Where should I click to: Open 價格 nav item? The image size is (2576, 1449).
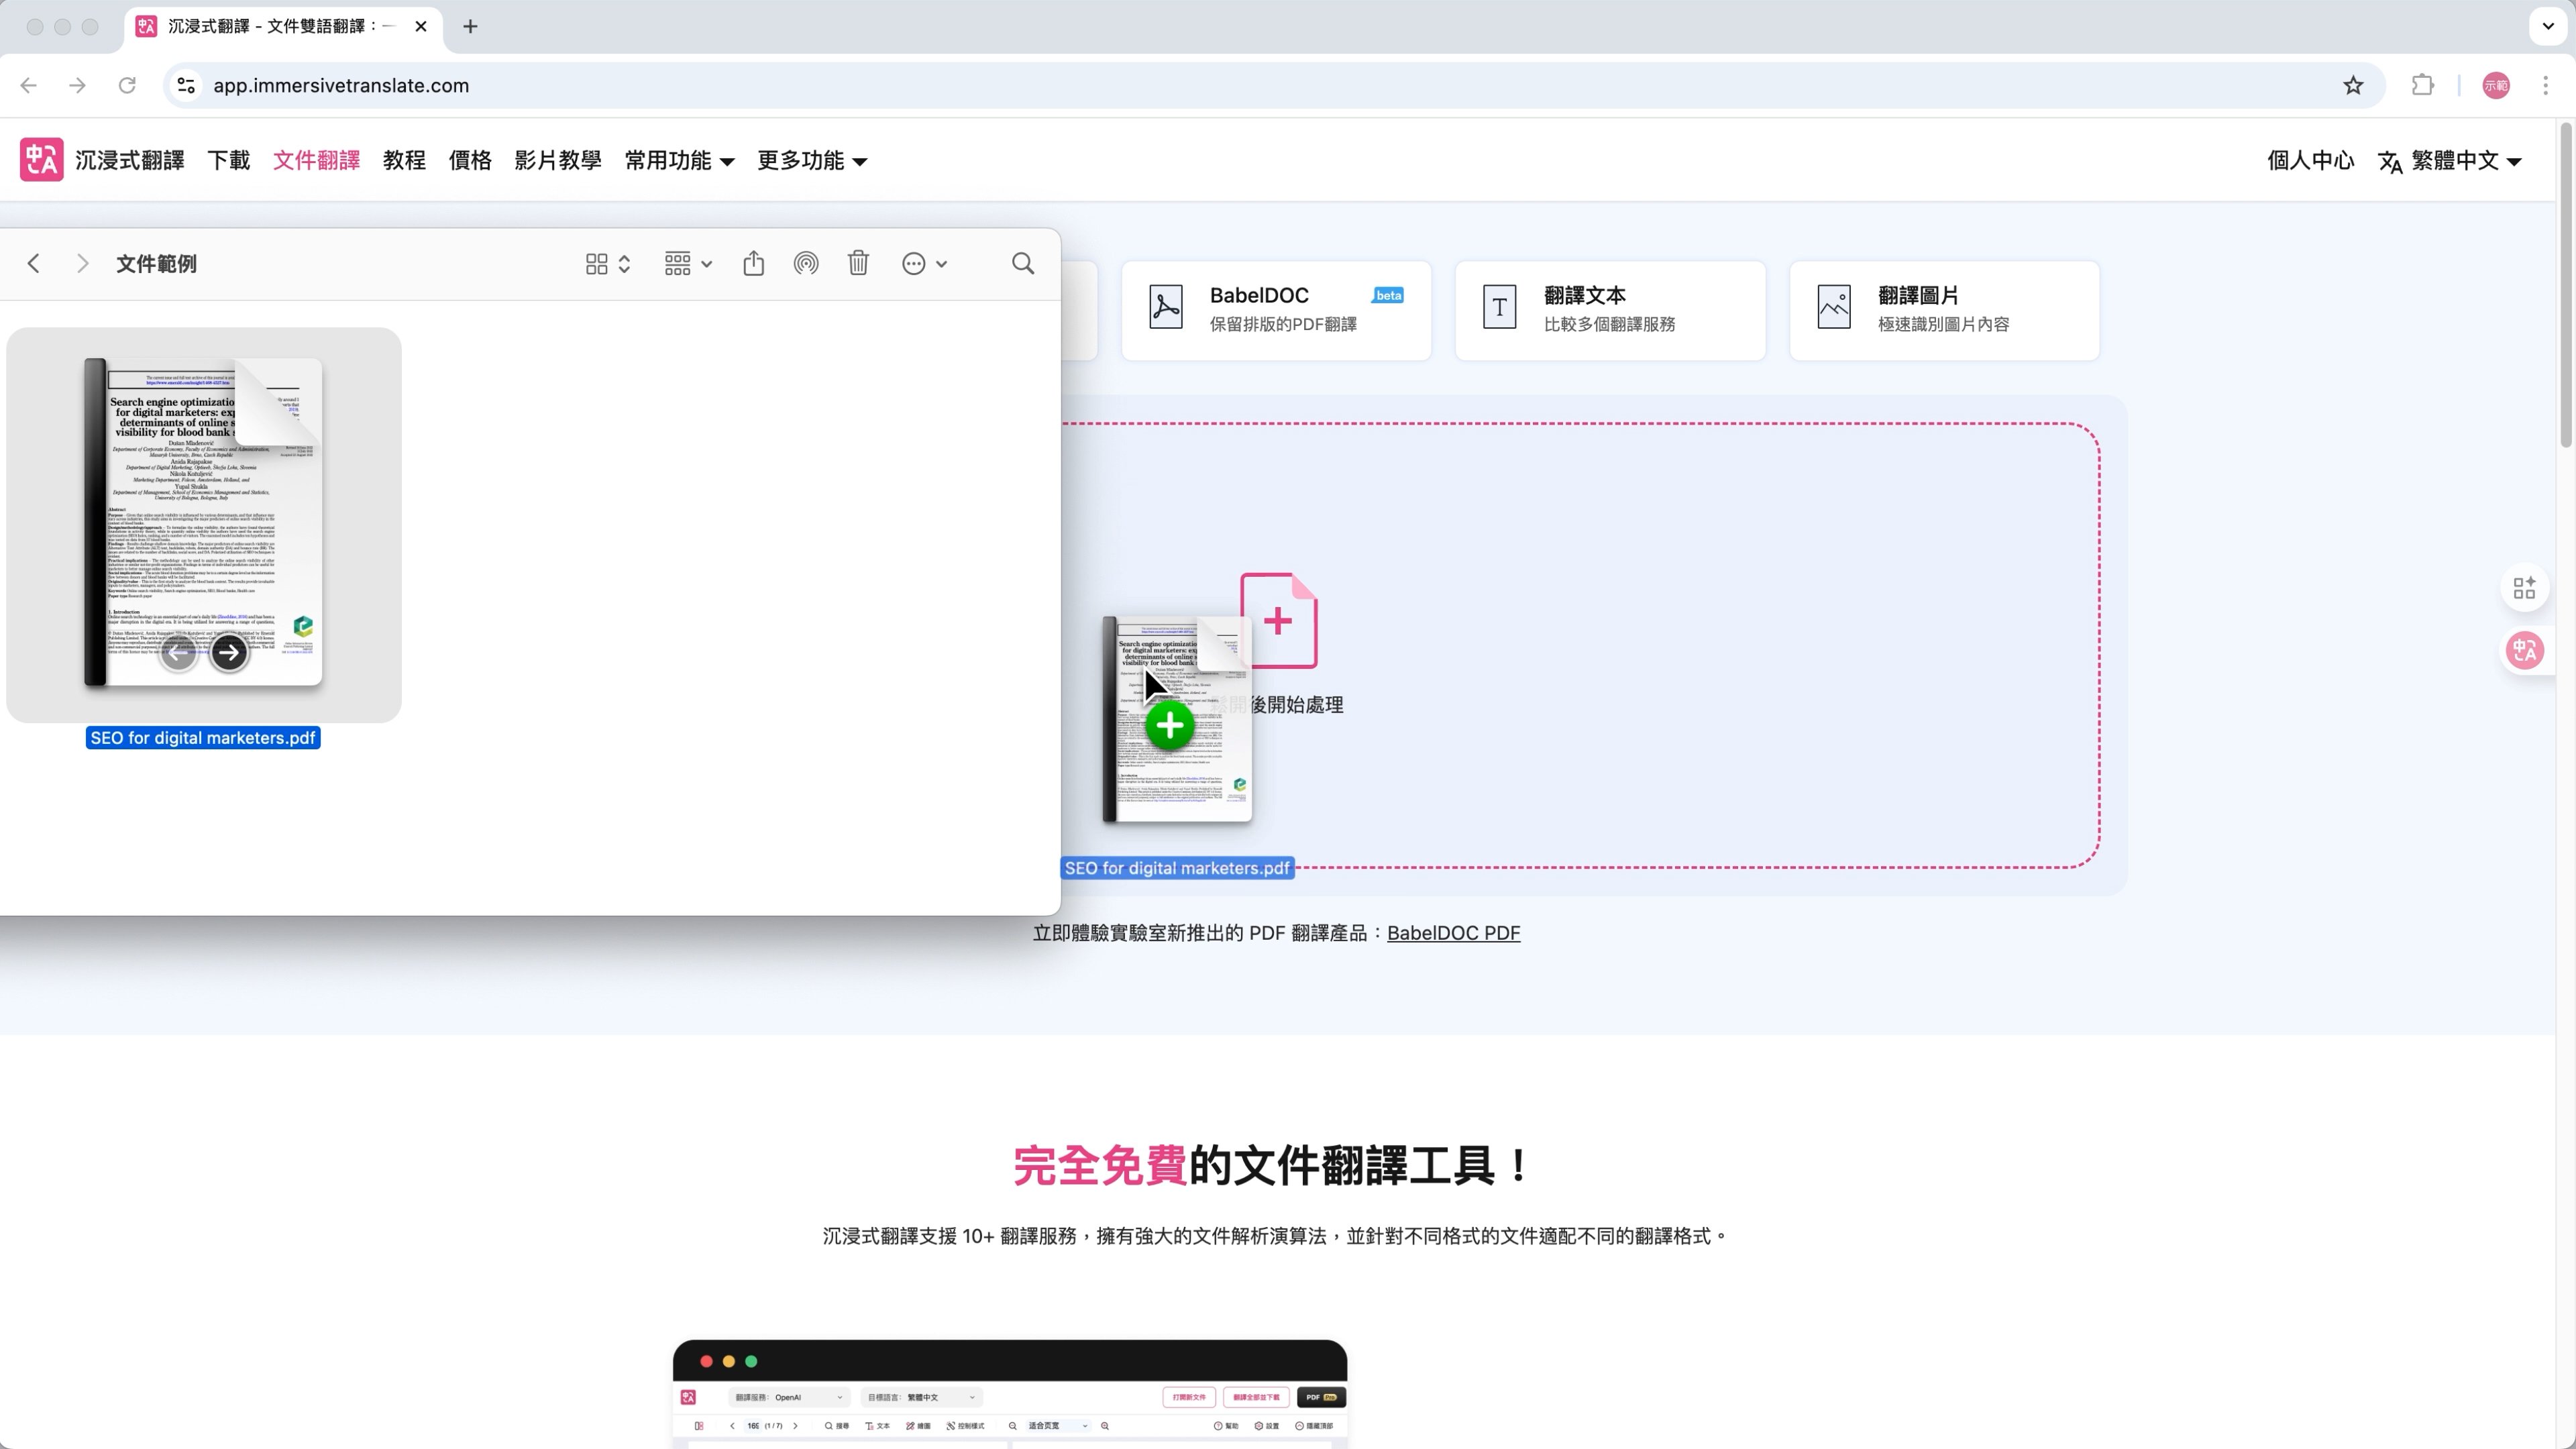click(470, 160)
